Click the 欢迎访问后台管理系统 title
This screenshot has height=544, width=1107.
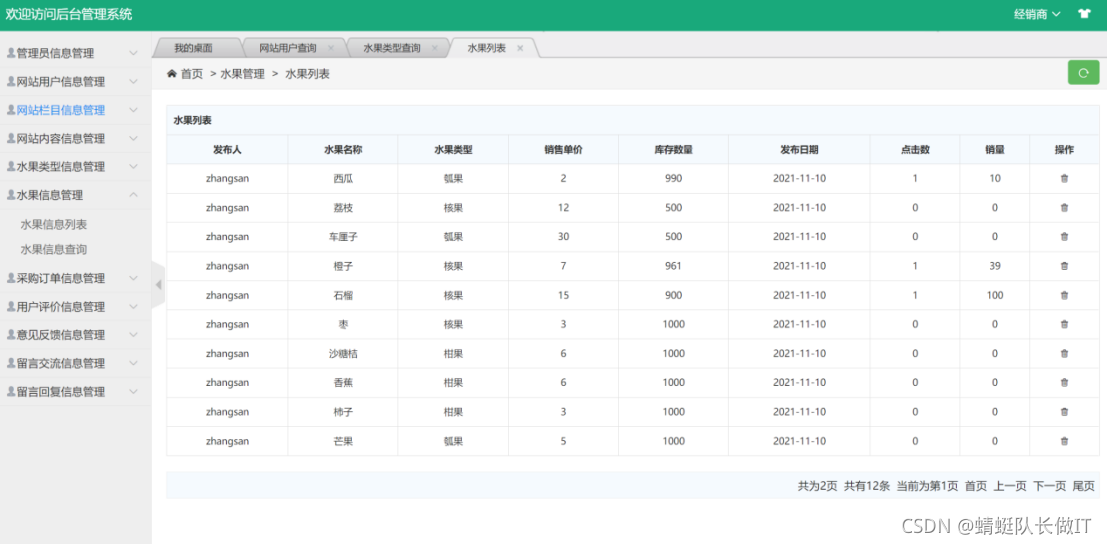68,14
